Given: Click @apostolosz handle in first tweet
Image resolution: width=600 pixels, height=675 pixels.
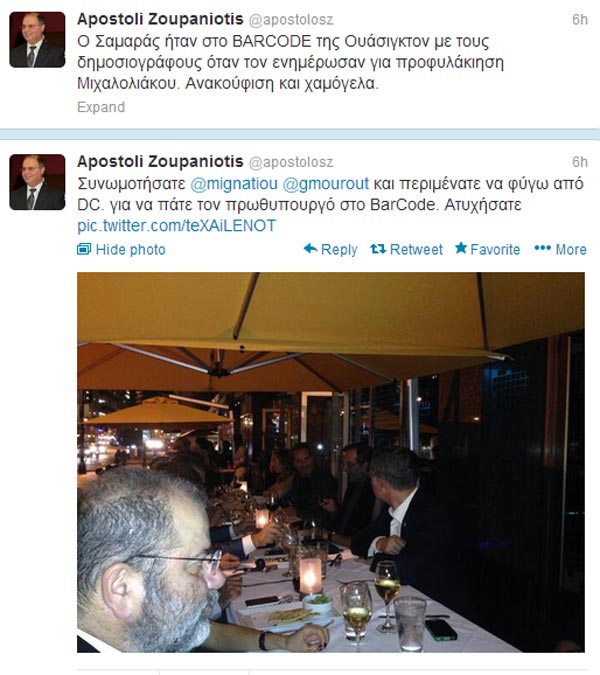Looking at the screenshot, I should (291, 20).
